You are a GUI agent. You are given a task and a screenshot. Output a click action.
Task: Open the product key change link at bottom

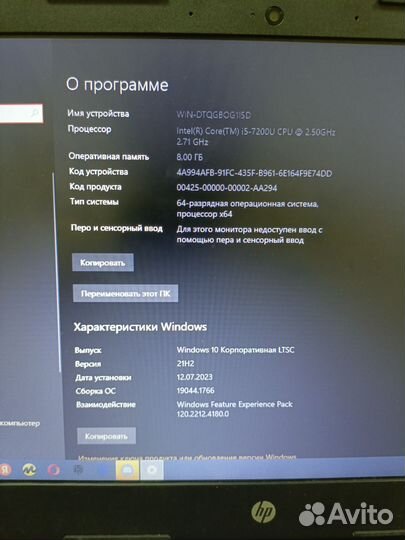click(x=187, y=458)
